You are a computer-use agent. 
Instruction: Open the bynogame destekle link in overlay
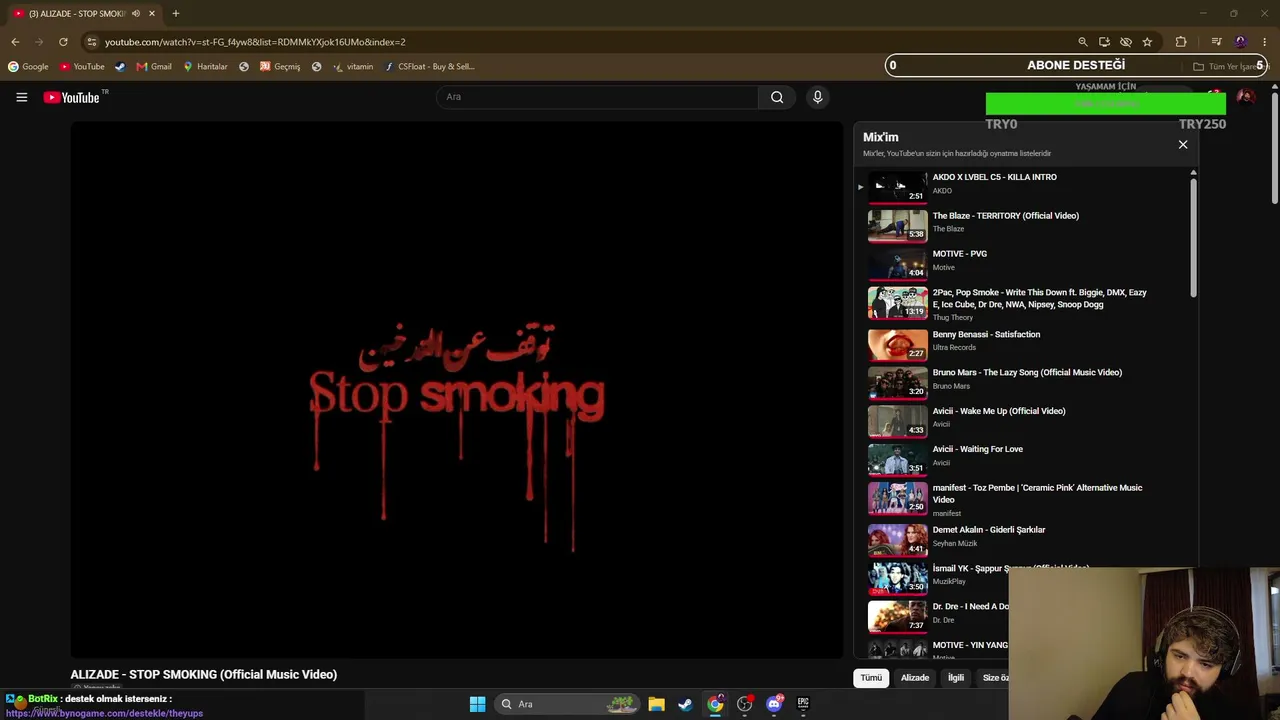click(x=104, y=713)
